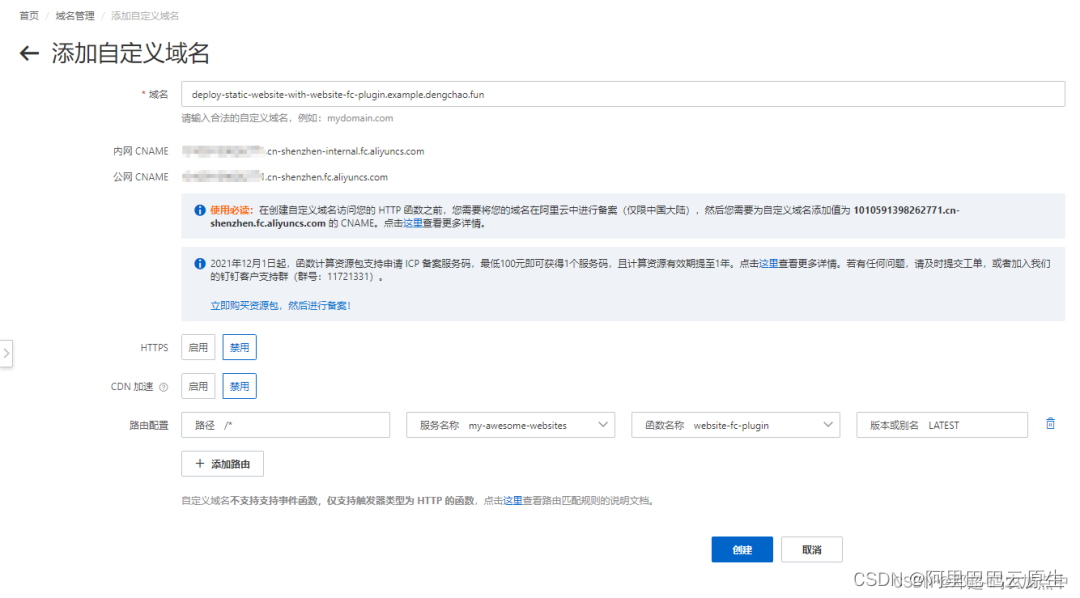Expand the collapsed left sidebar panel arrow
The height and width of the screenshot is (598, 1080).
(x=6, y=353)
